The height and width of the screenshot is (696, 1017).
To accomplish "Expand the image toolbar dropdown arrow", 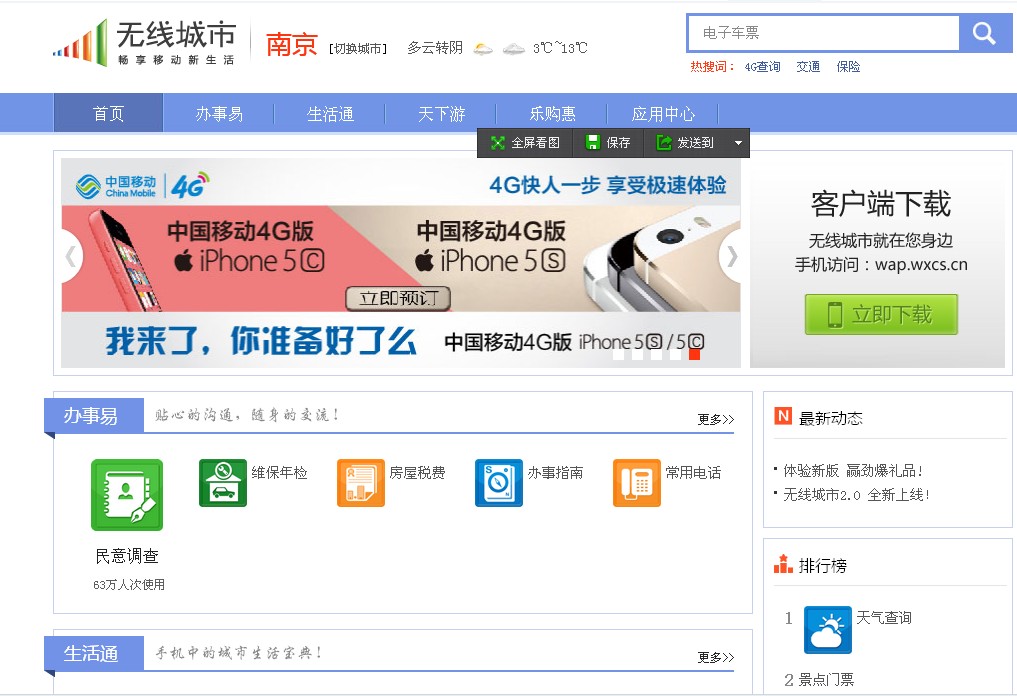I will pos(738,143).
